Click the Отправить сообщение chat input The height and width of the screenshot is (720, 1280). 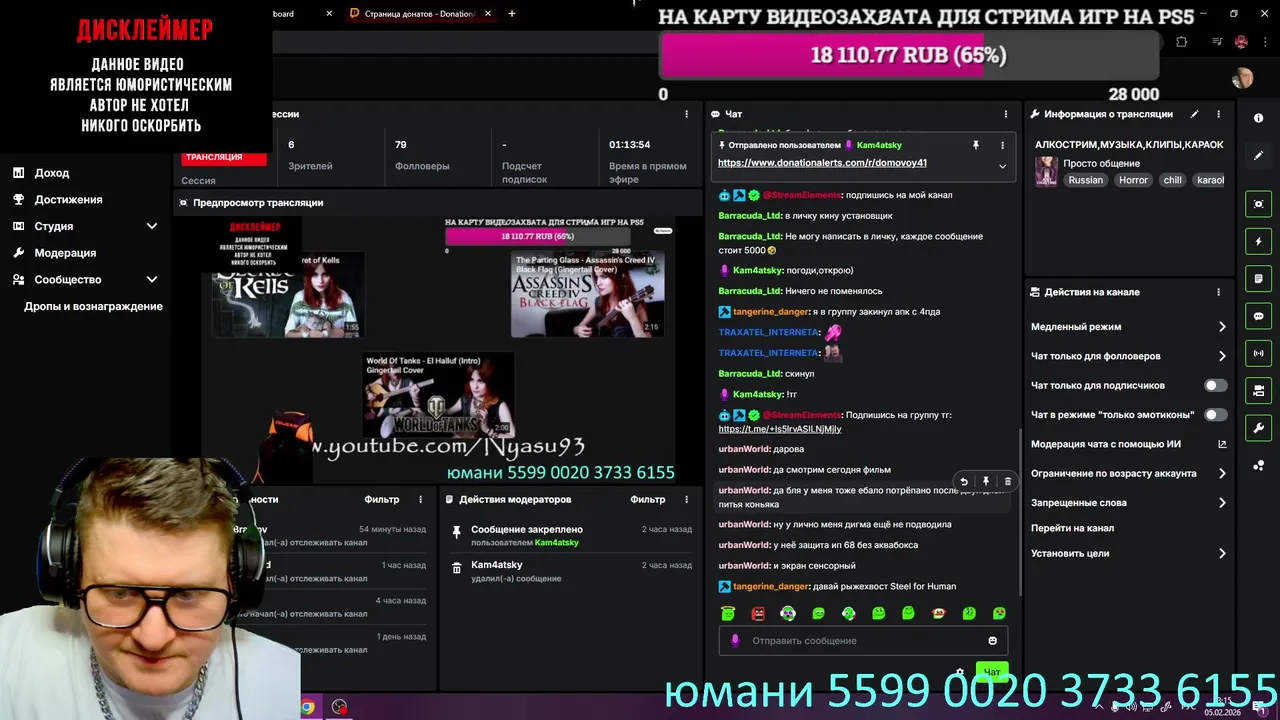862,641
